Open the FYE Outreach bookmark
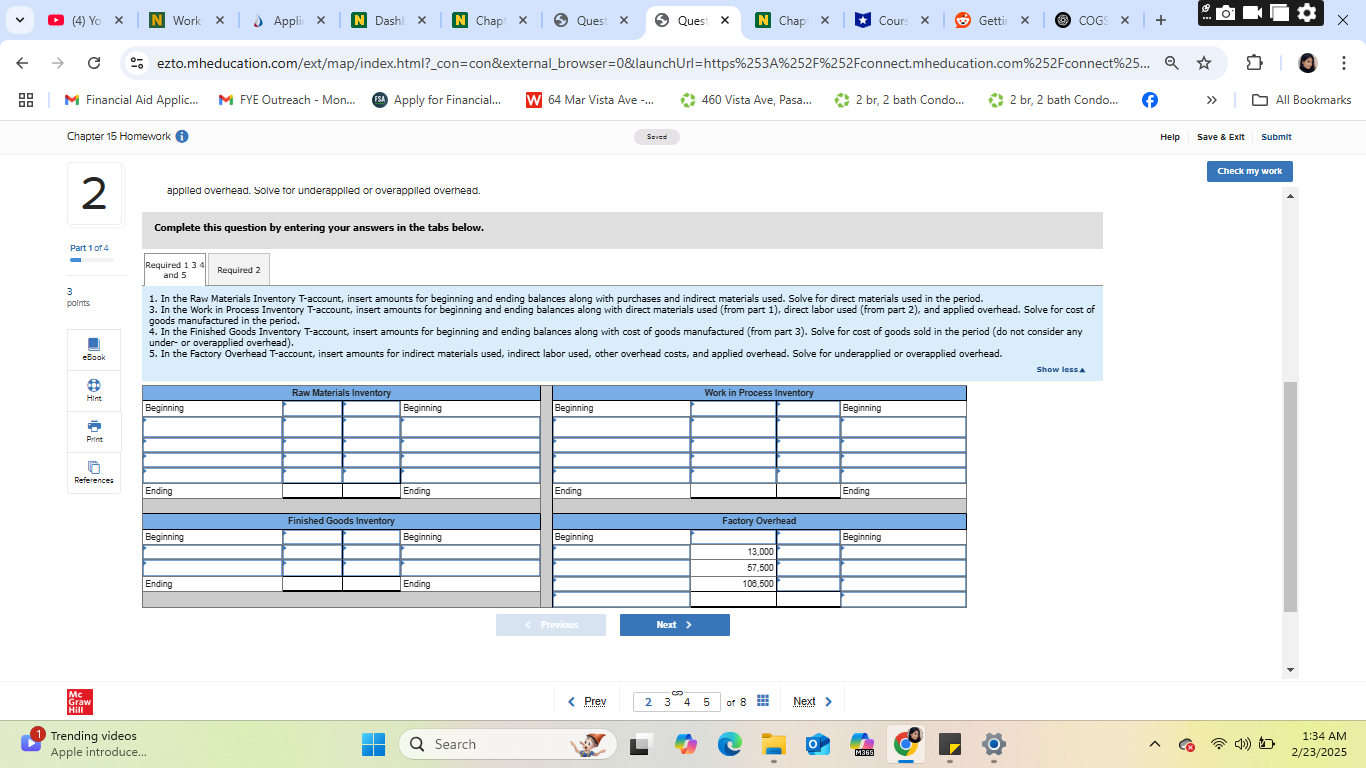Image resolution: width=1366 pixels, height=768 pixels. [285, 100]
